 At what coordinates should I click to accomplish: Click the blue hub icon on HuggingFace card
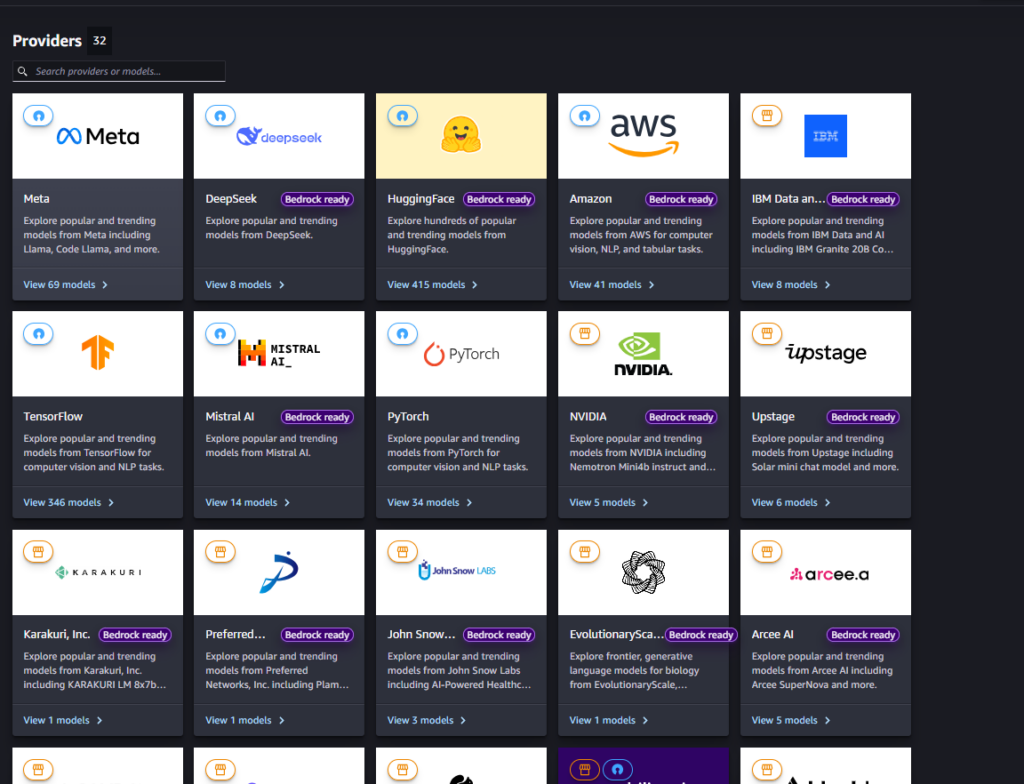tap(402, 116)
